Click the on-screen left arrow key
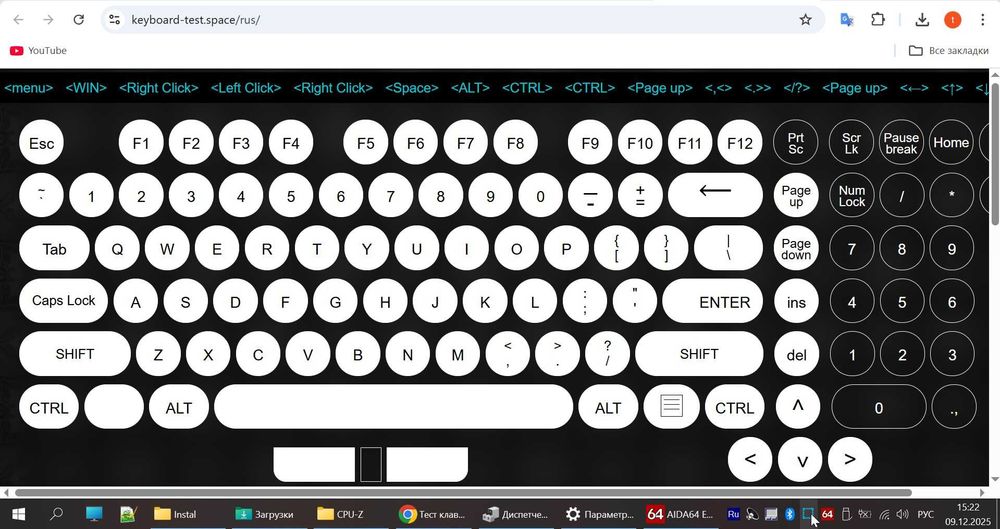This screenshot has width=1000, height=529. [750, 459]
